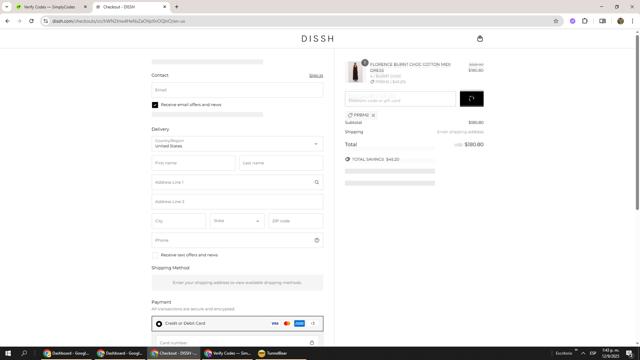640x360 pixels.
Task: Click the help icon in Phone field
Action: coord(317,240)
